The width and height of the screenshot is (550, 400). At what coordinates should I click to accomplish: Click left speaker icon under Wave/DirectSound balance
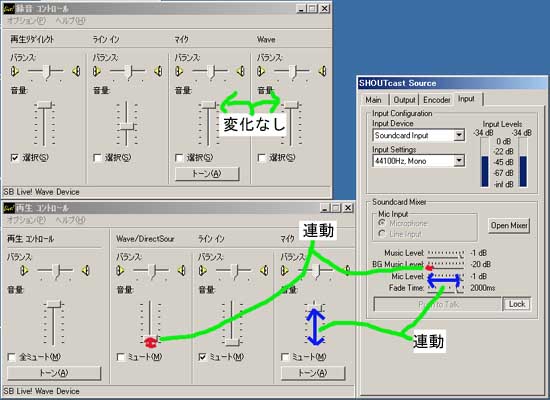click(120, 271)
